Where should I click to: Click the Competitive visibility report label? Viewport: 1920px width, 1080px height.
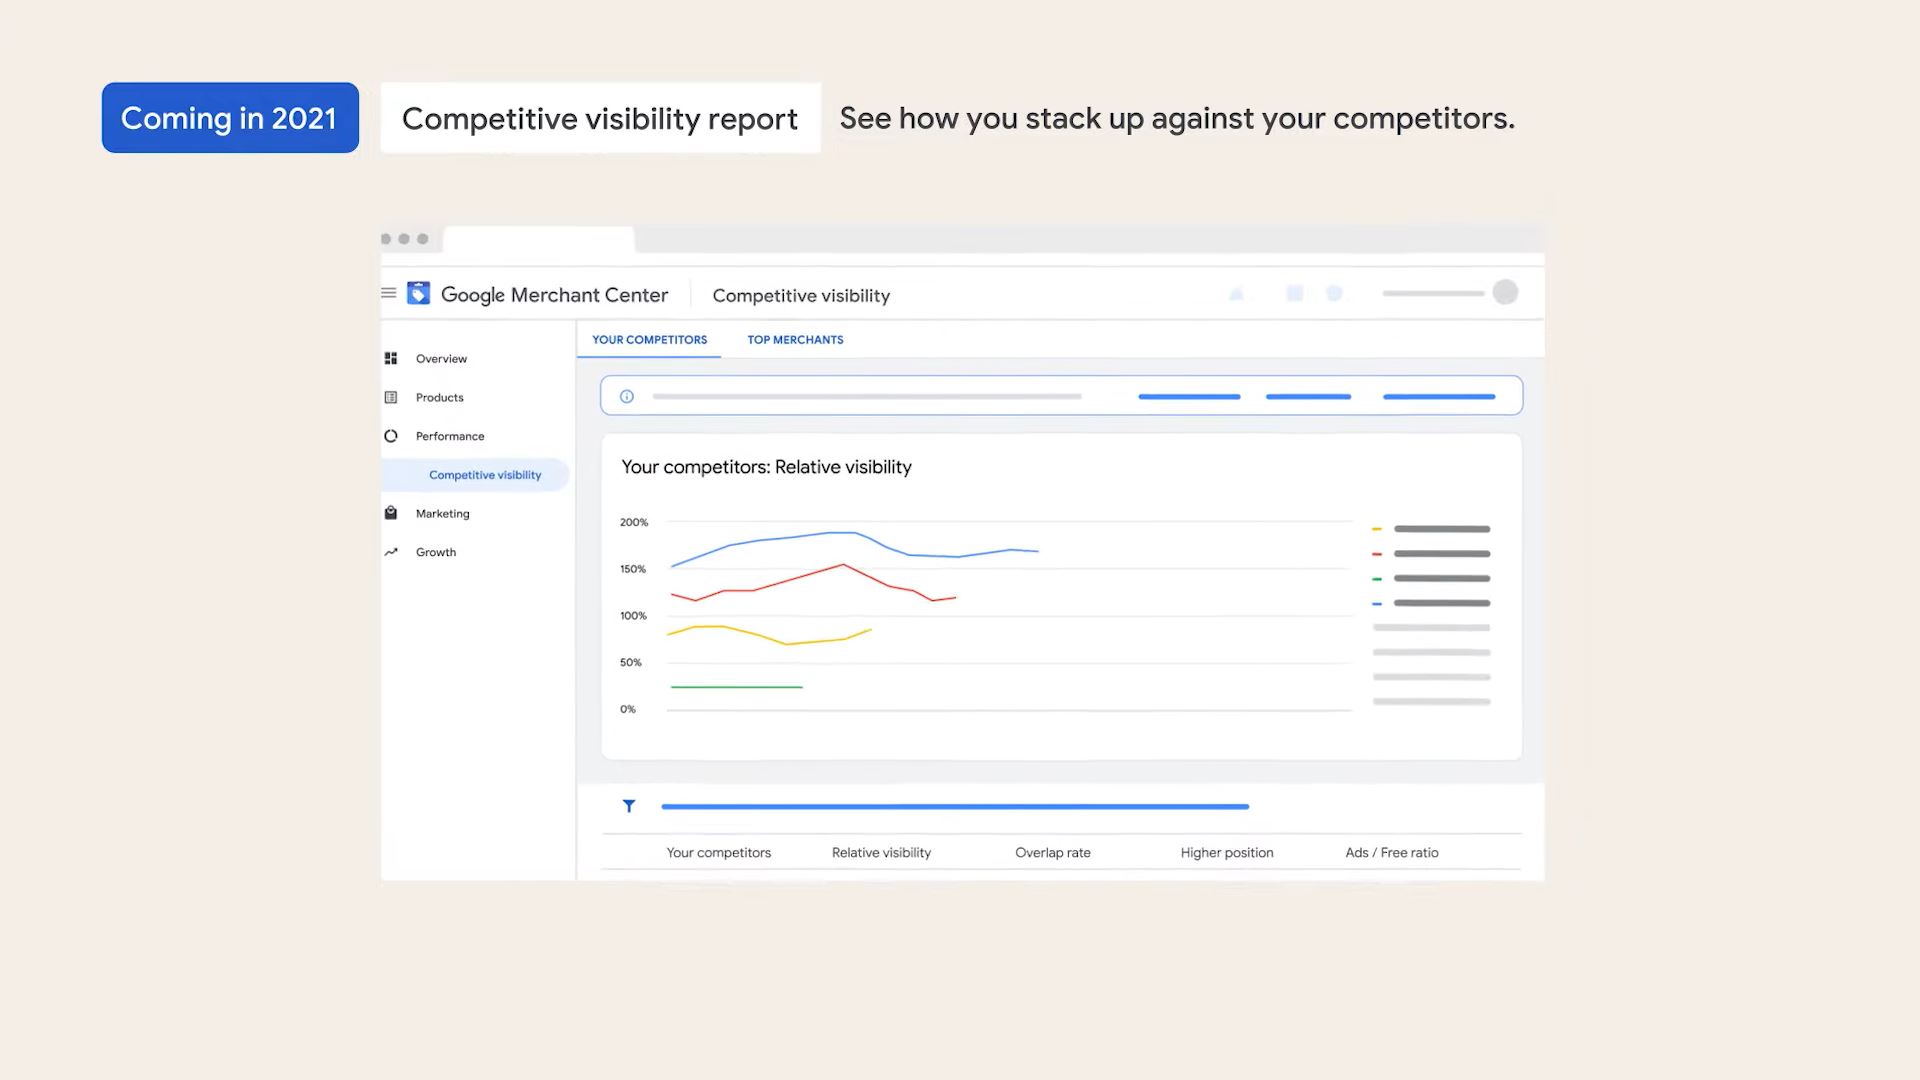tap(600, 118)
